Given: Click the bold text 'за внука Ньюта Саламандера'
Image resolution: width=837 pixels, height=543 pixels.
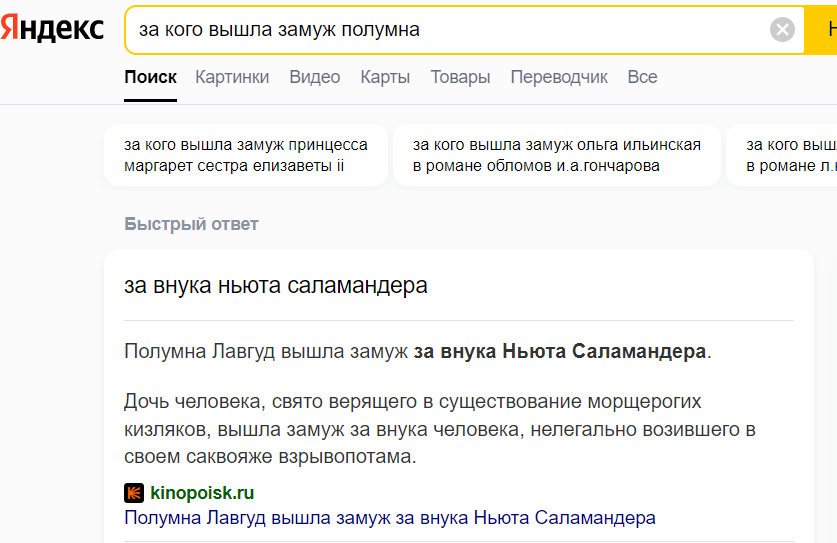Looking at the screenshot, I should [x=560, y=351].
